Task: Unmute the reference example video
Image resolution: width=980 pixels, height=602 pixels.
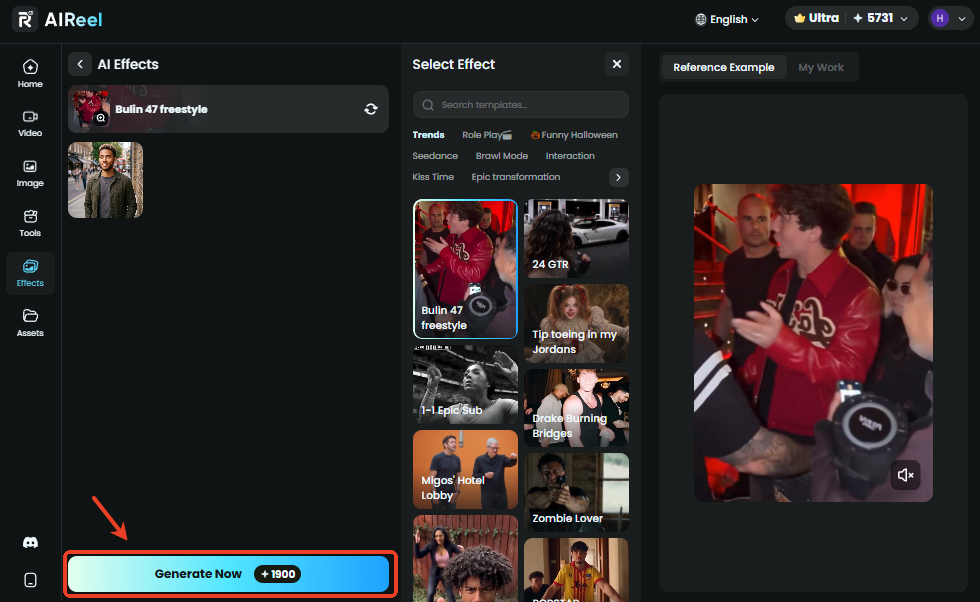Action: point(906,475)
